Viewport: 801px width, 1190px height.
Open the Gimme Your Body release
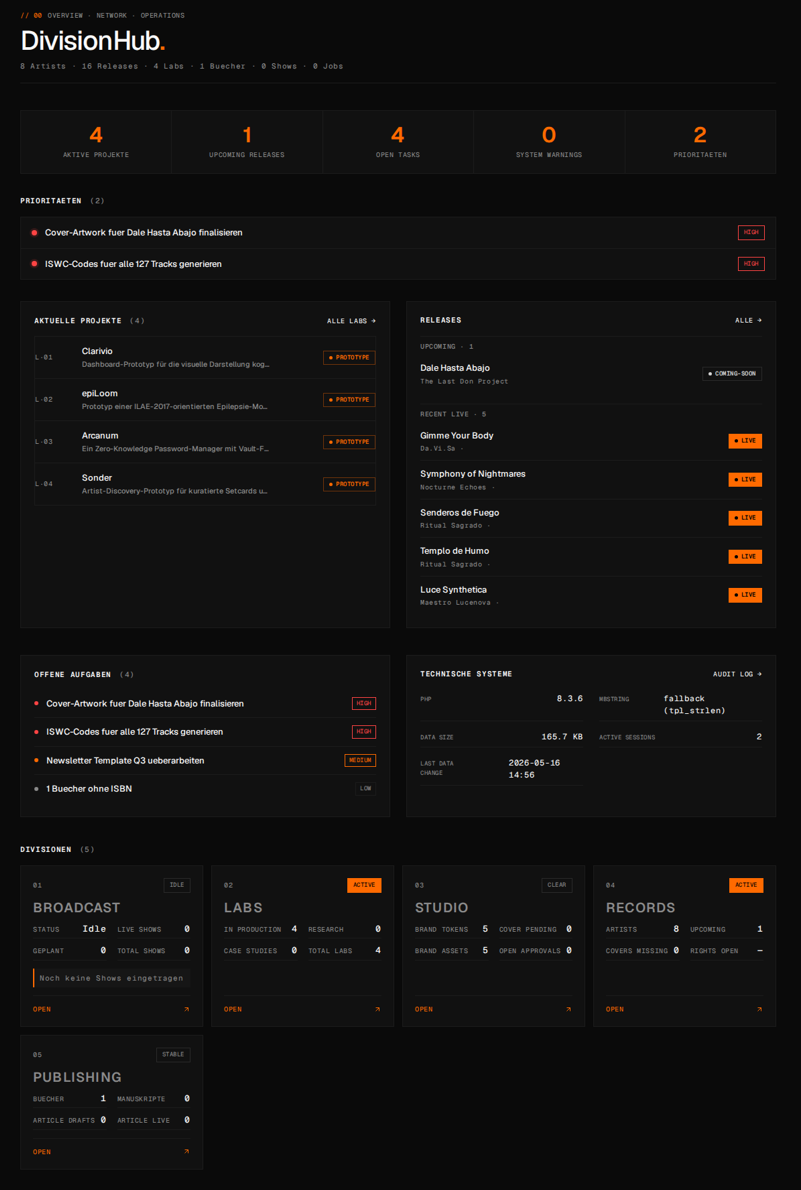click(591, 441)
